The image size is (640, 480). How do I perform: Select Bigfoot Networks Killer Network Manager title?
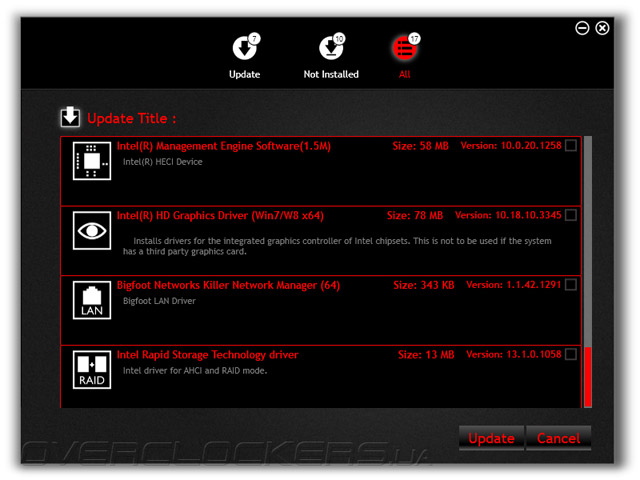228,285
